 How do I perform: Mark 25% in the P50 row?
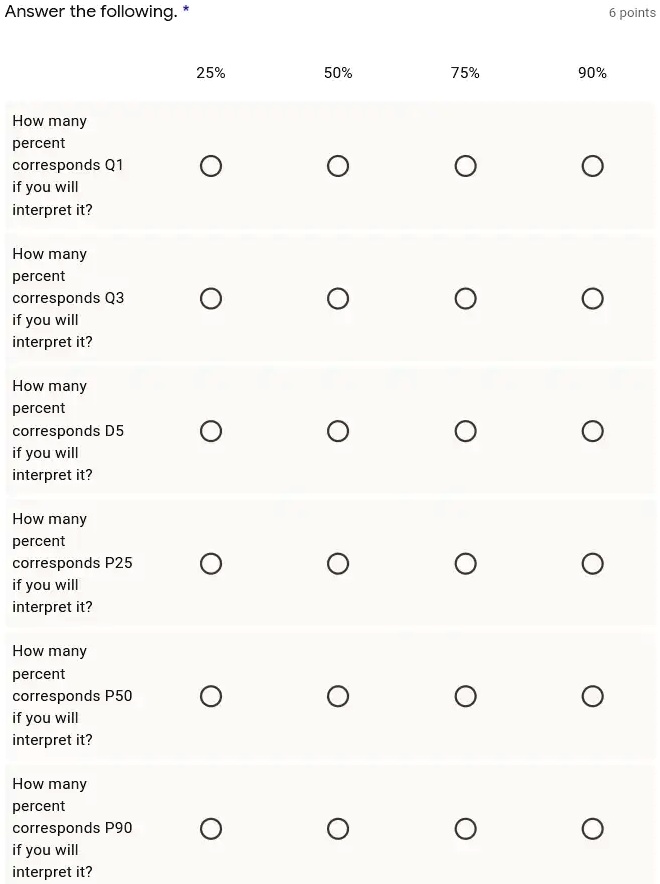point(211,696)
